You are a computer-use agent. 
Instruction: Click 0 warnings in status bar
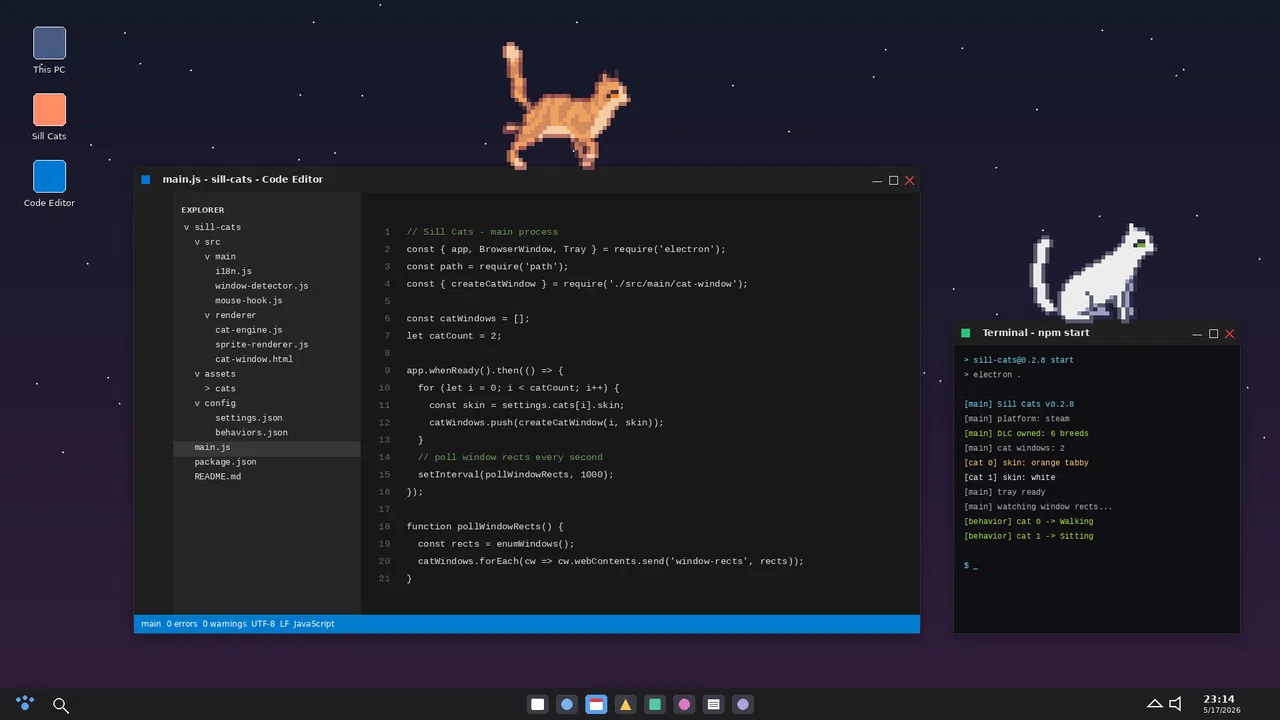(x=224, y=624)
